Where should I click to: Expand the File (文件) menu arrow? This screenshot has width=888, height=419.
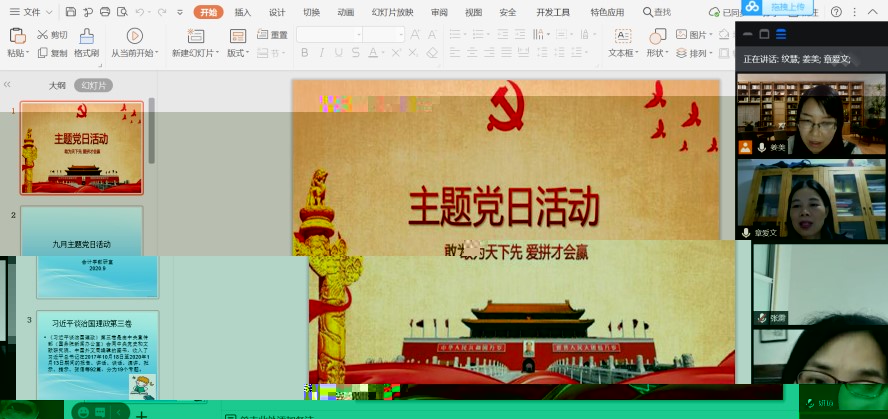[x=48, y=12]
